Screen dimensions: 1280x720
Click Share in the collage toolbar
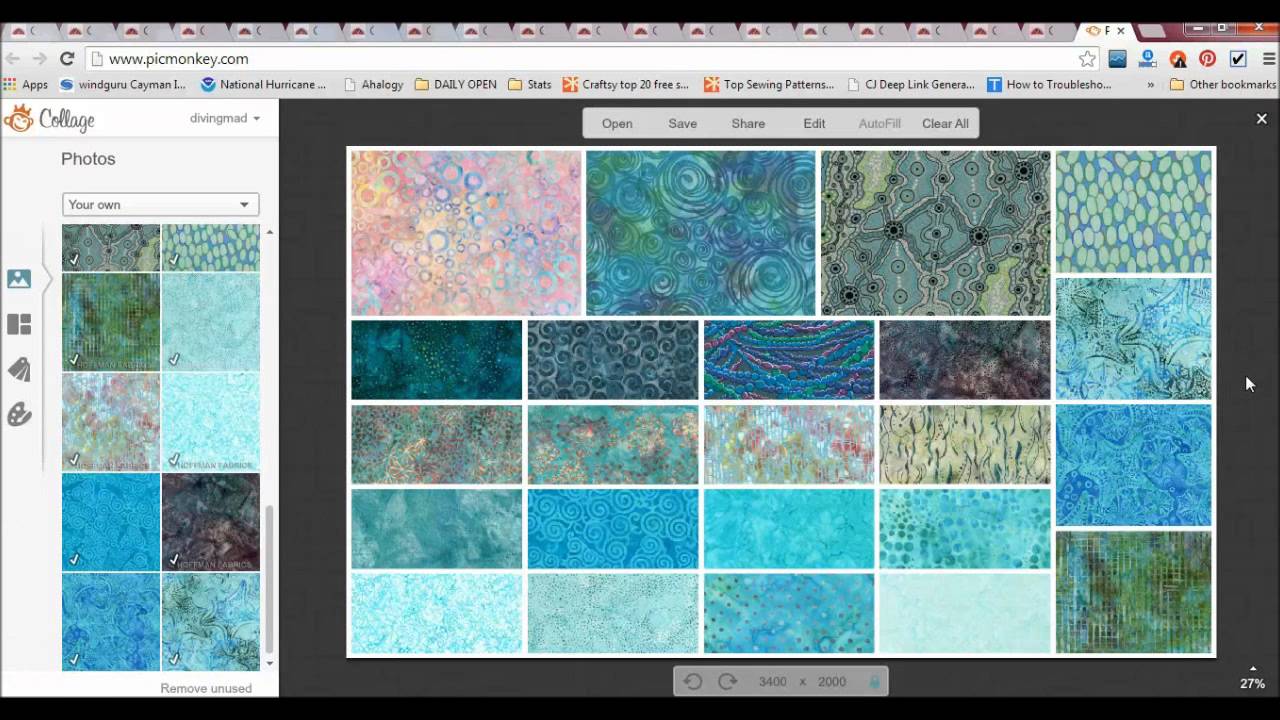click(x=748, y=123)
